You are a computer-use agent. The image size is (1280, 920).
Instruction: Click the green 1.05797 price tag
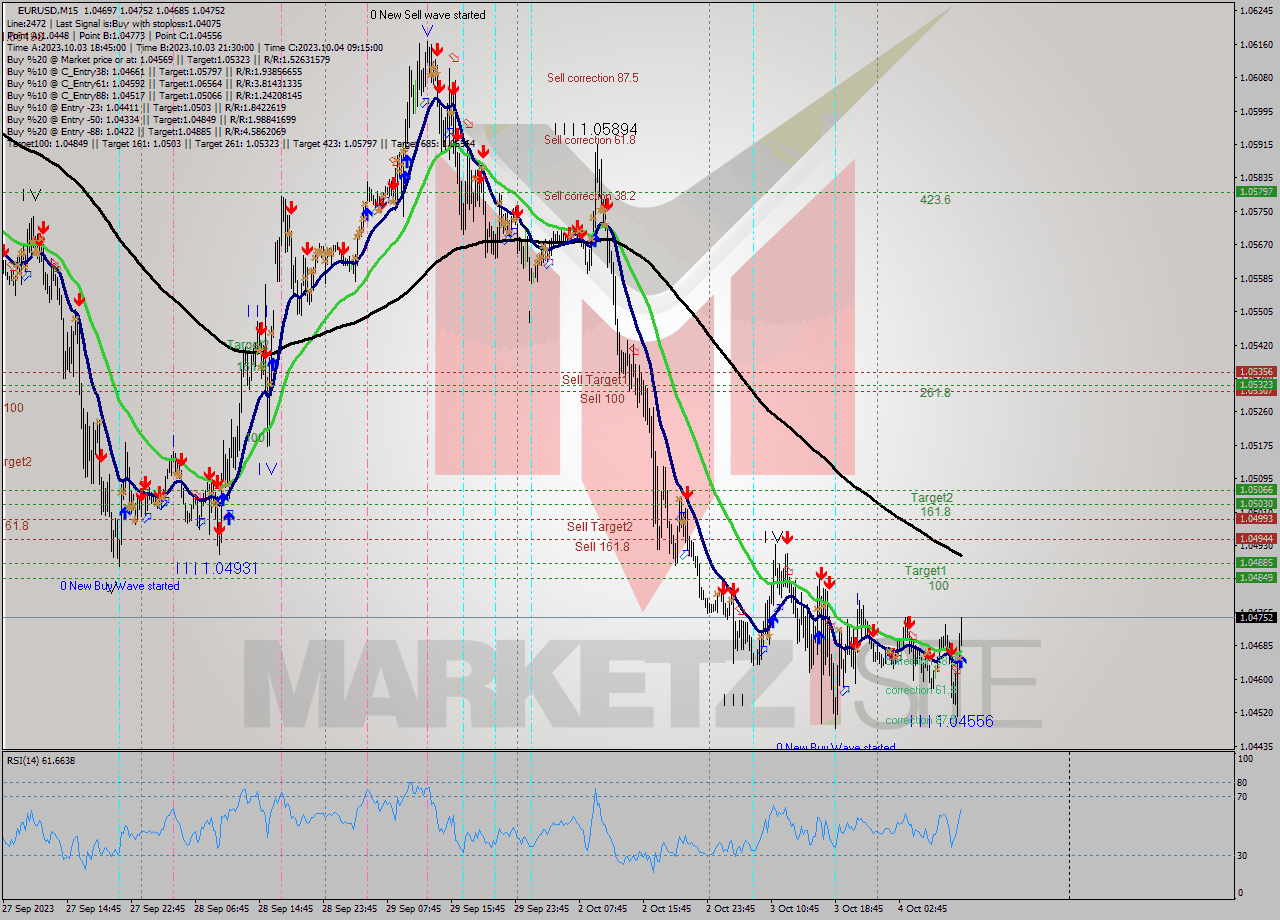[x=1255, y=191]
